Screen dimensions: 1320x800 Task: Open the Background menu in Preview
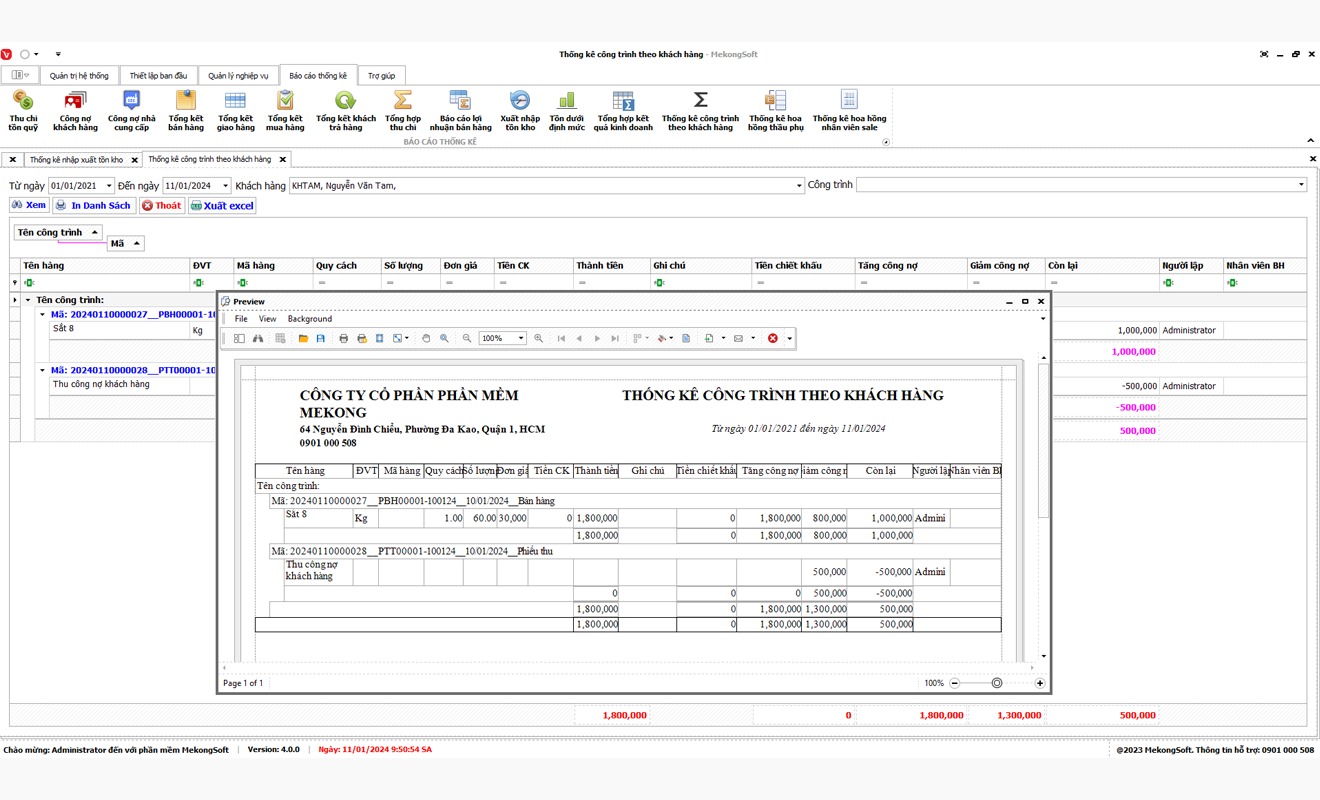pos(309,319)
